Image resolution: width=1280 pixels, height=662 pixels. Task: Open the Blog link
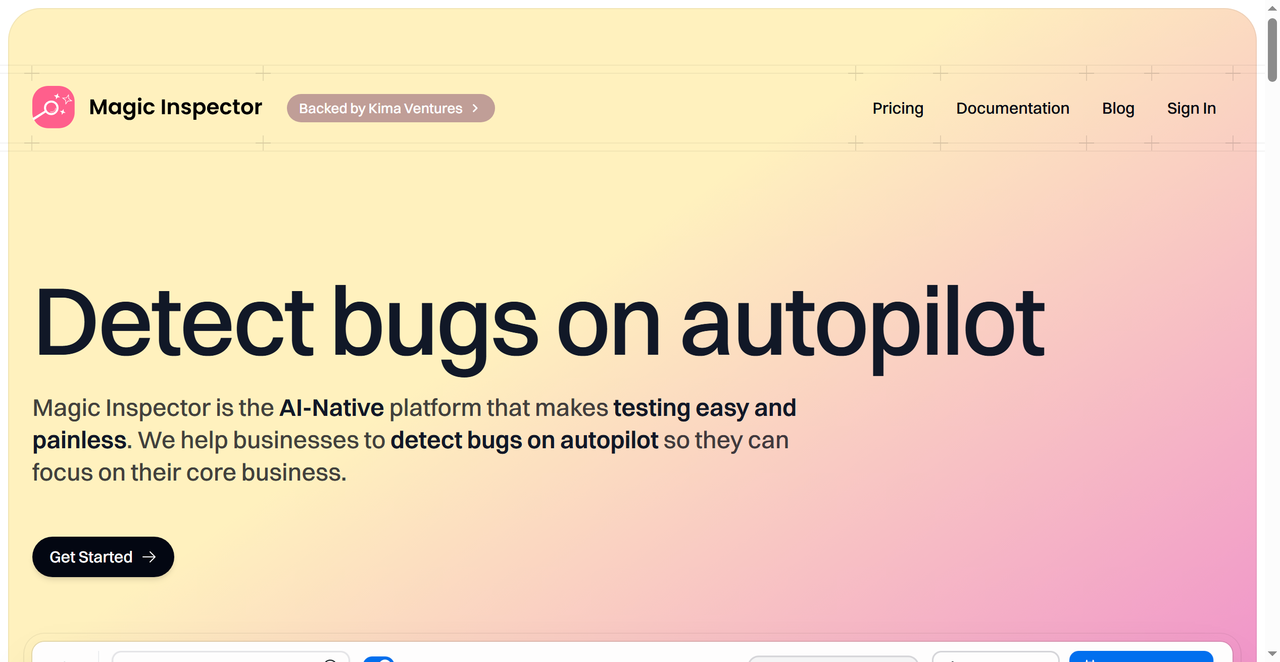click(1118, 108)
